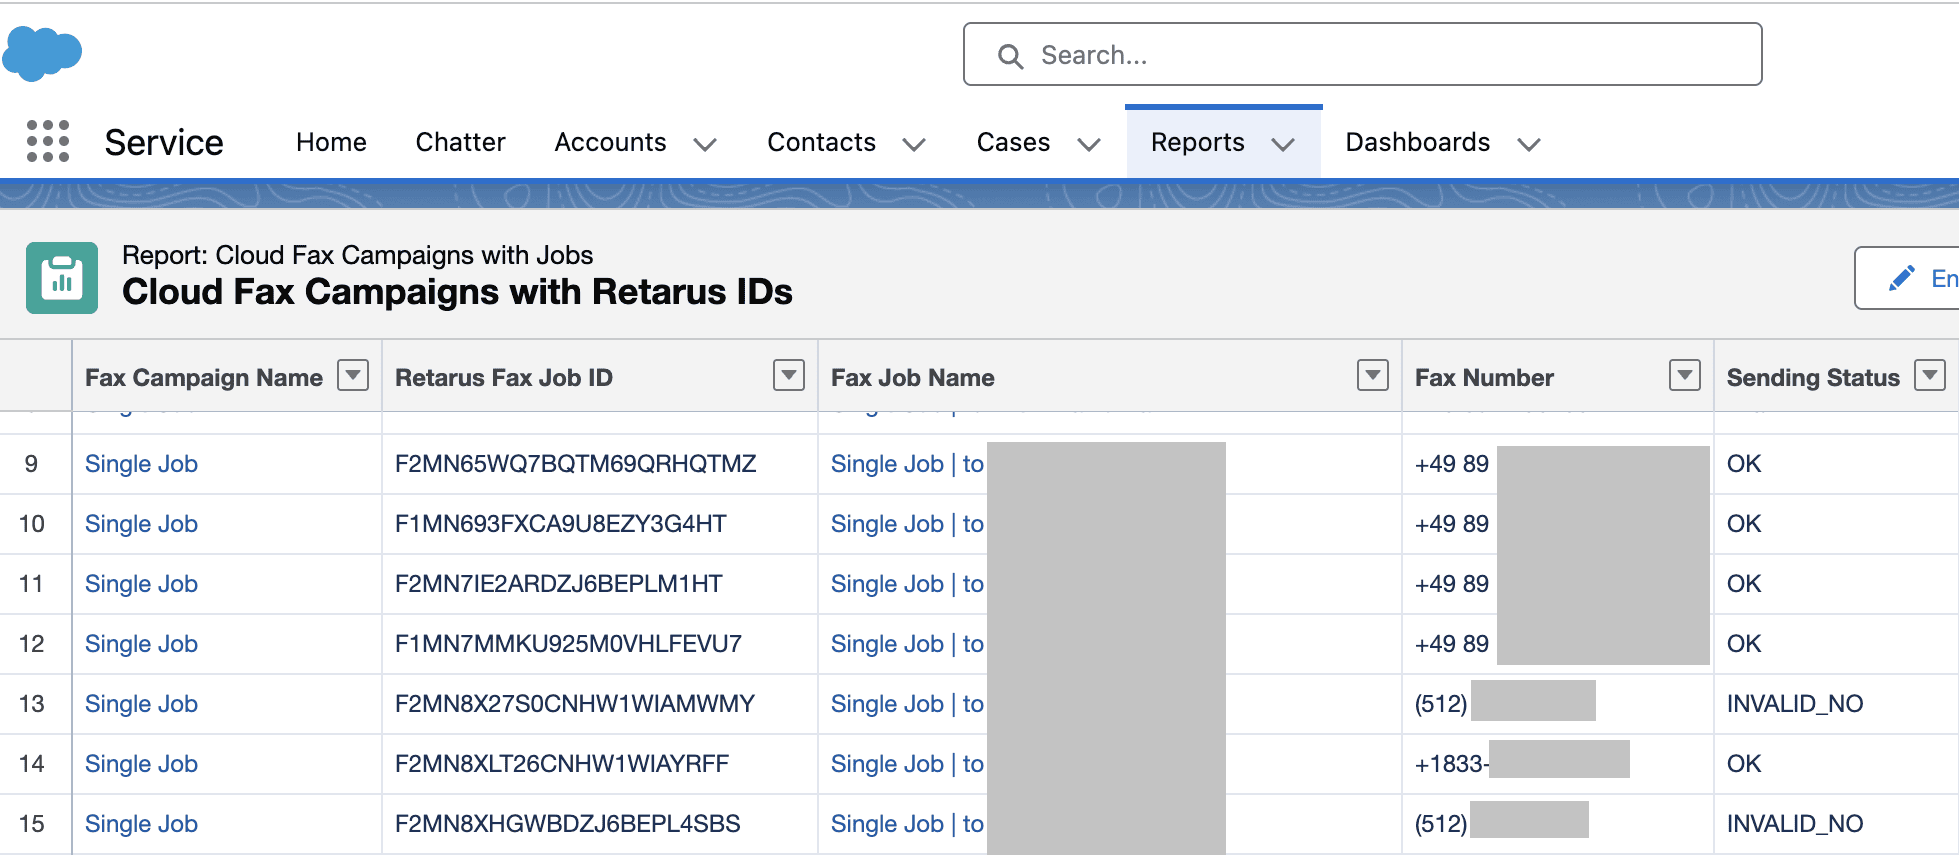The width and height of the screenshot is (1959, 855).
Task: Expand the Reports tab chevron
Action: click(x=1283, y=145)
